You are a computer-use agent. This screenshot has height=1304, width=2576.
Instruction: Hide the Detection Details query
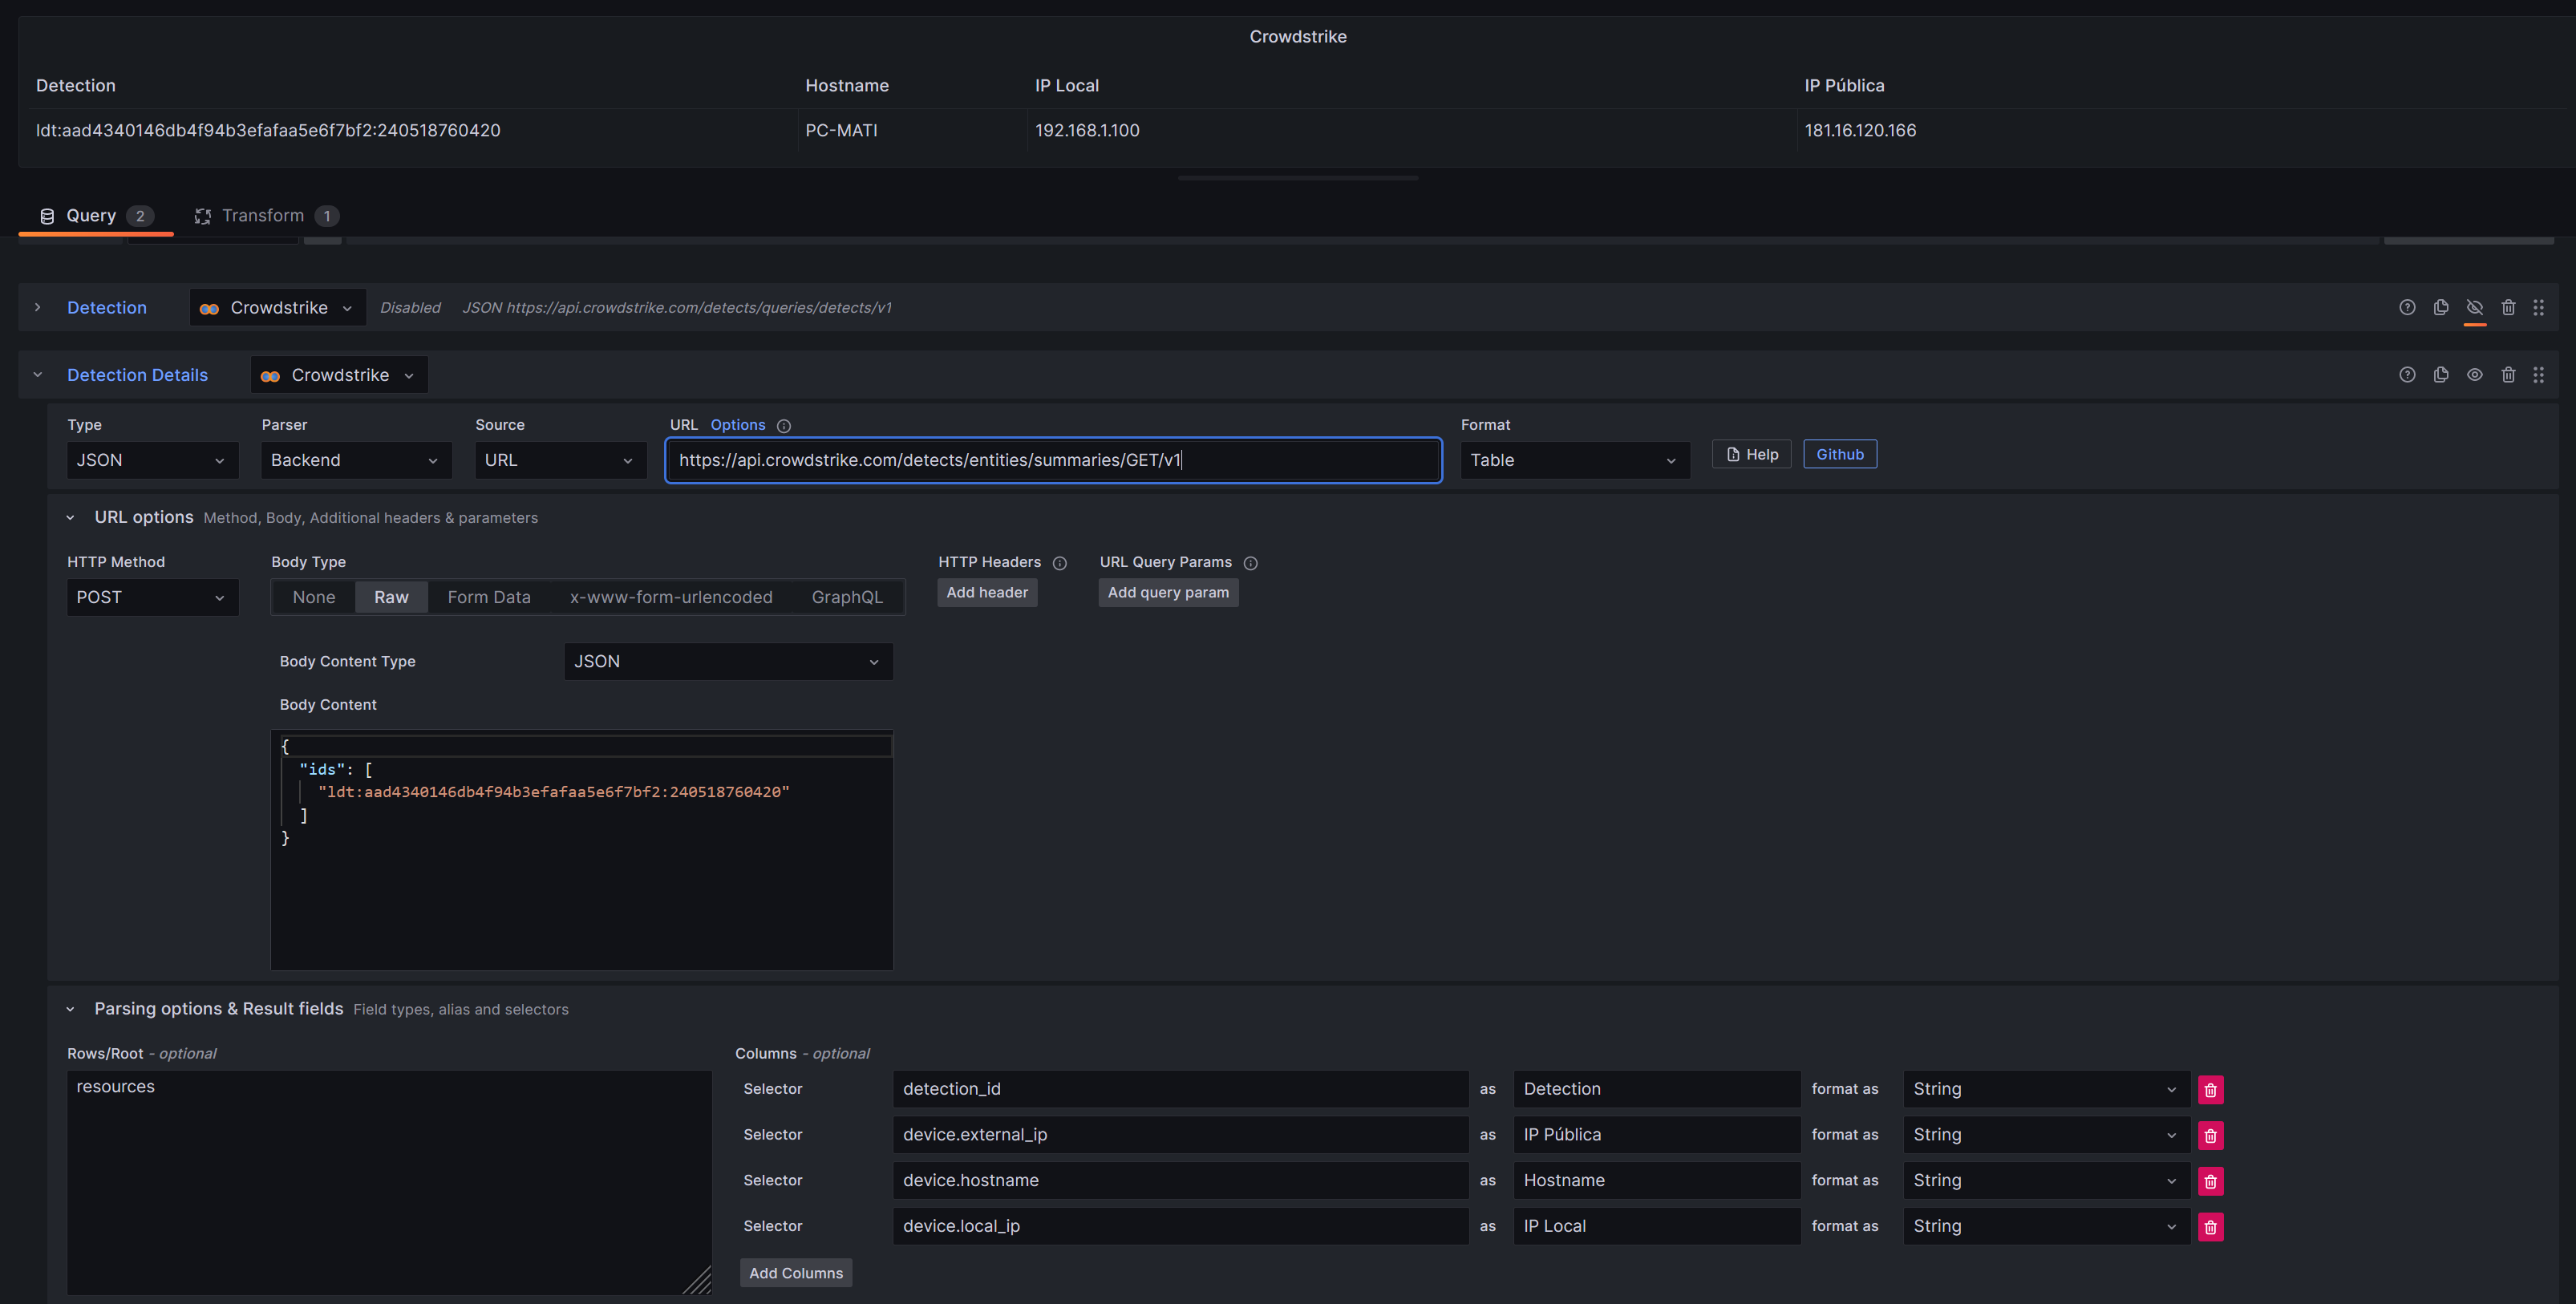(x=2475, y=374)
